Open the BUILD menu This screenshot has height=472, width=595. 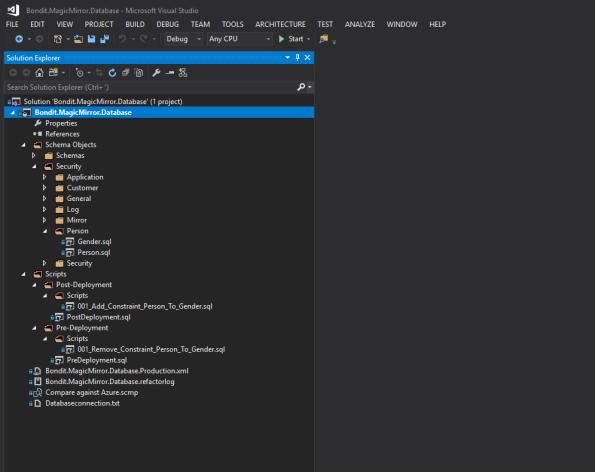click(135, 24)
